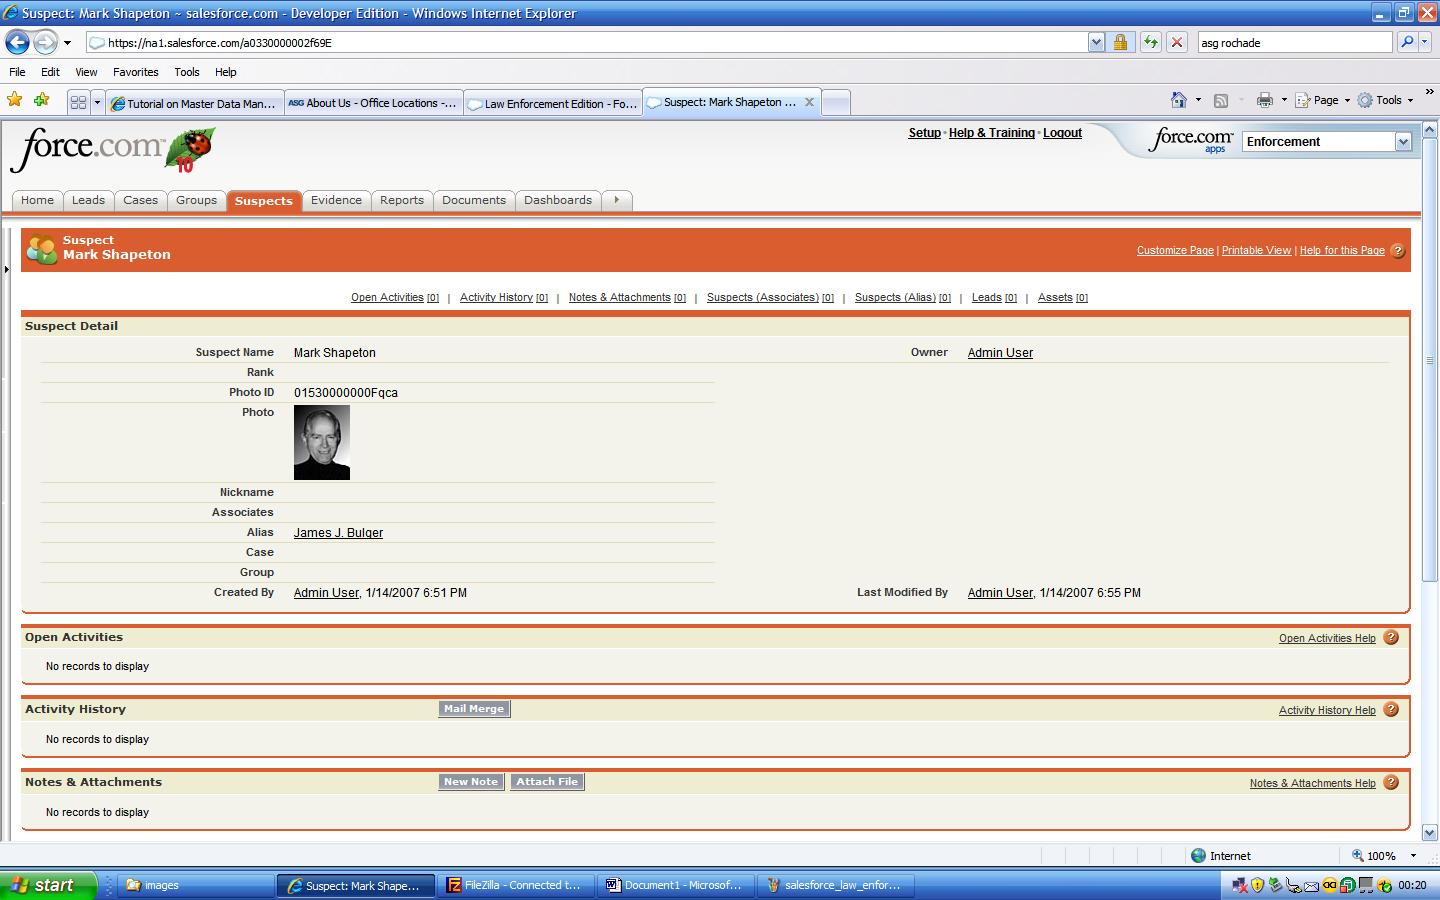
Task: Open the Reports tab
Action: tap(402, 200)
